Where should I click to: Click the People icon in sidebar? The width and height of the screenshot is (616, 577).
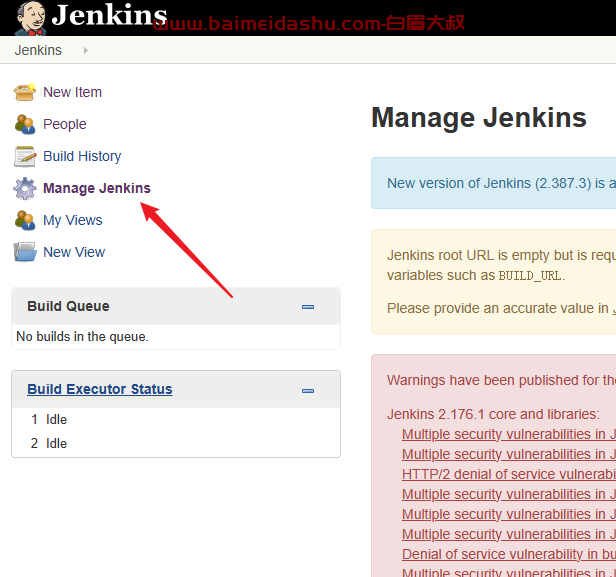(25, 124)
